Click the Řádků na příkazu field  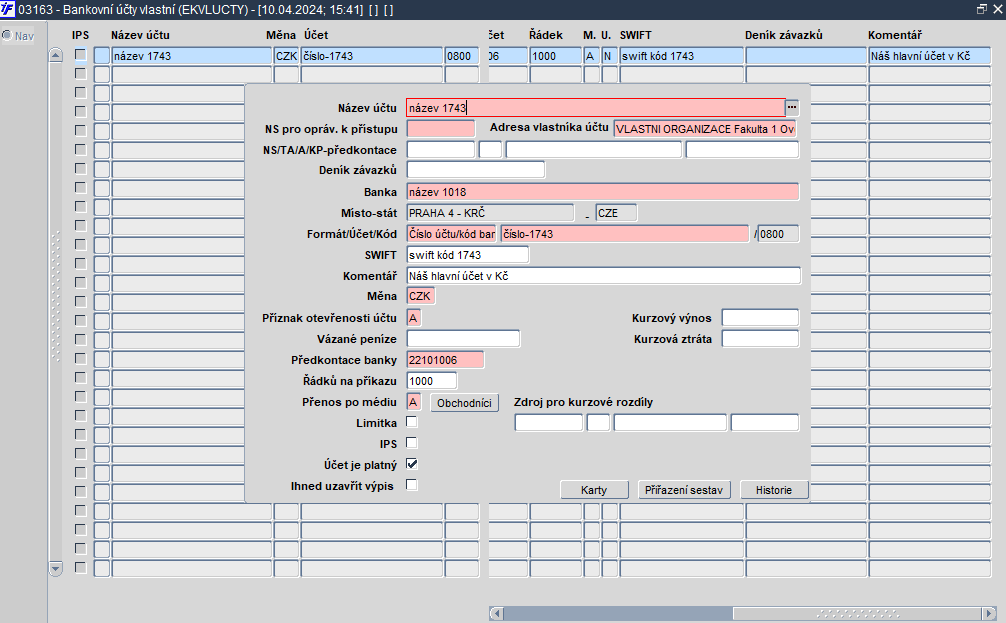pyautogui.click(x=431, y=381)
